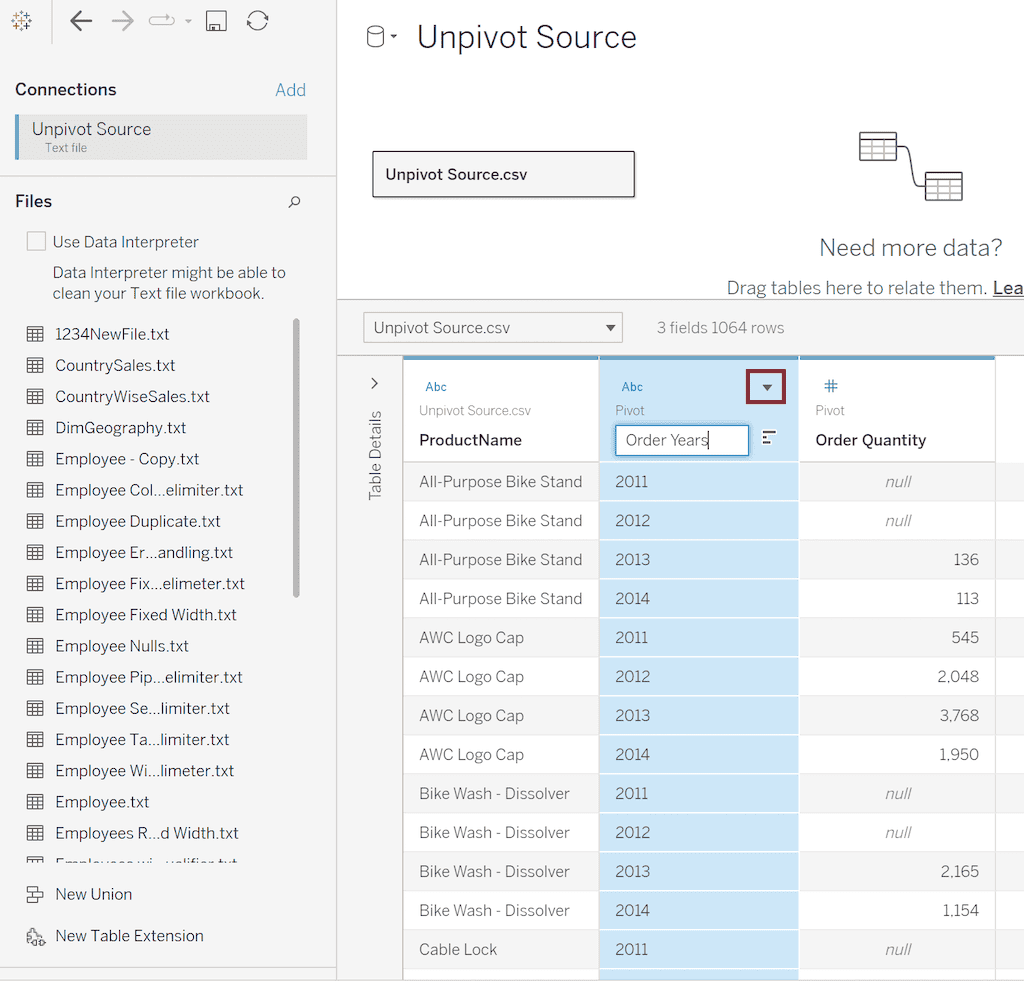
Task: Select CountrySales.txt from the files list
Action: point(115,366)
